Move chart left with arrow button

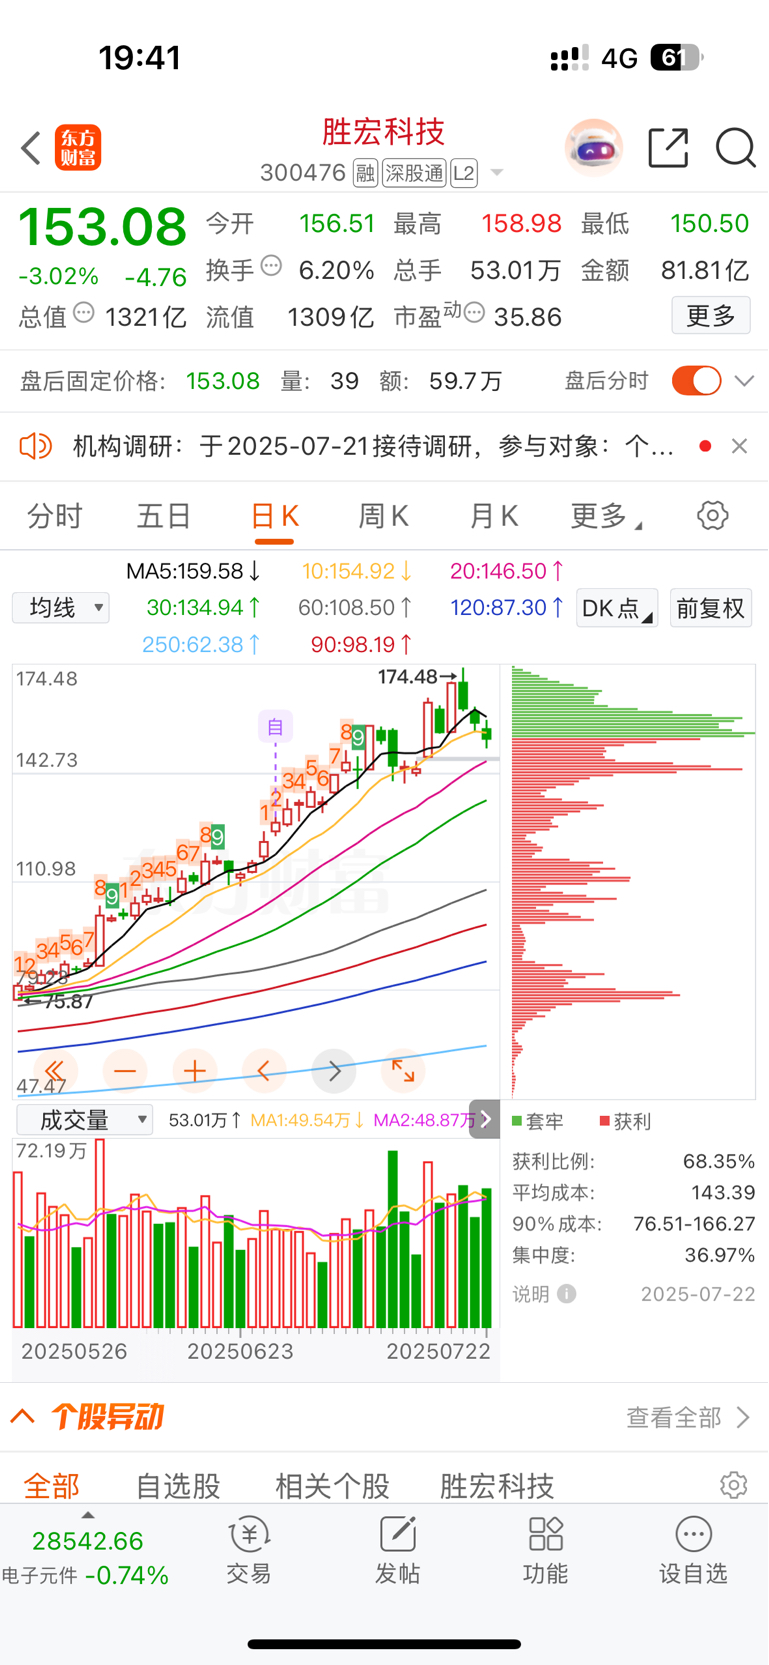pyautogui.click(x=264, y=1071)
